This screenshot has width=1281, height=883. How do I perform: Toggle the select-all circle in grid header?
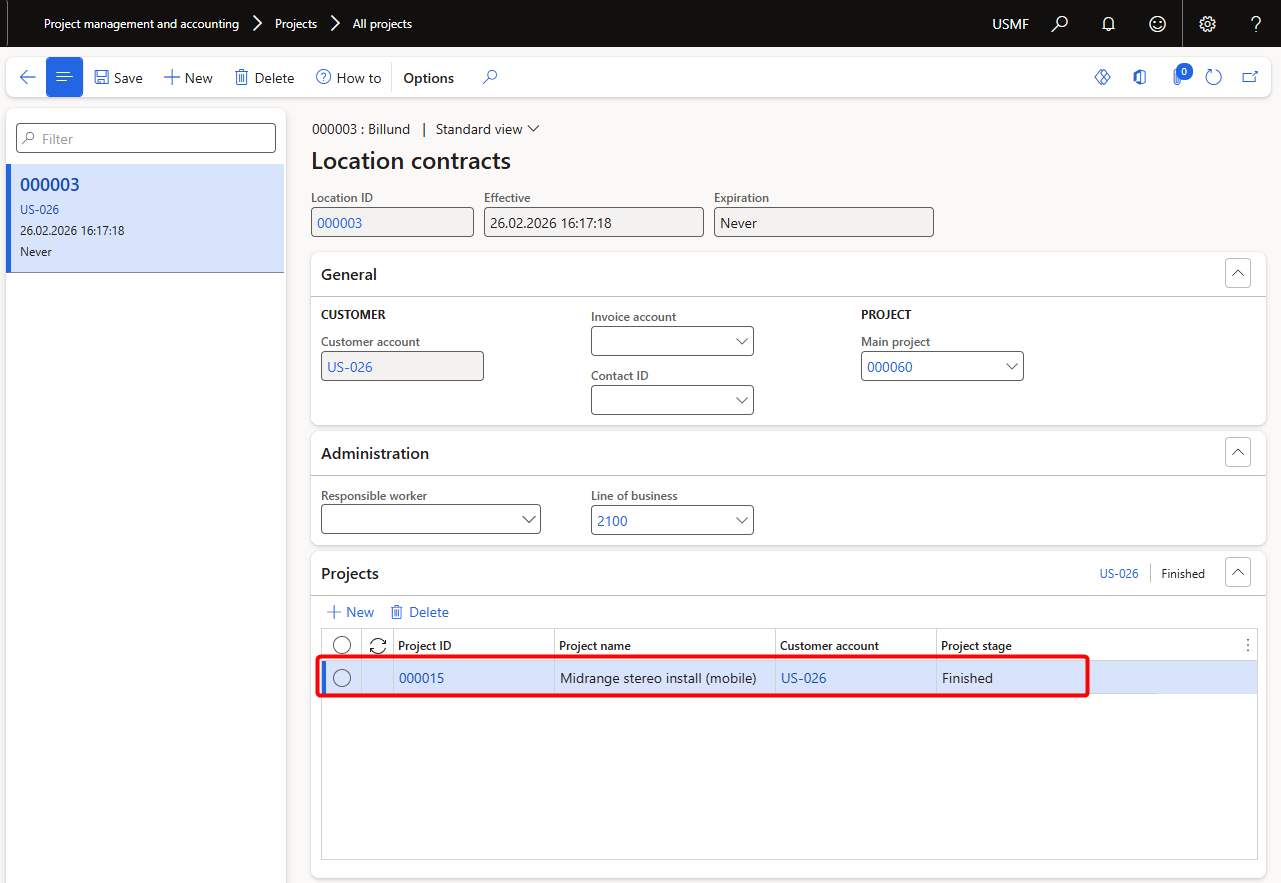342,645
